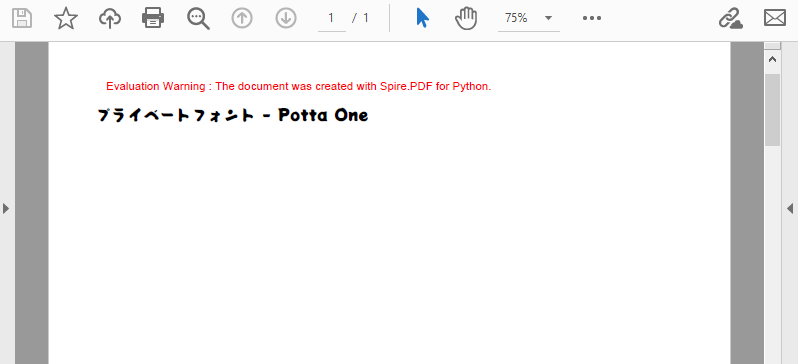798x364 pixels.
Task: Activate the selection arrow tool
Action: point(422,18)
